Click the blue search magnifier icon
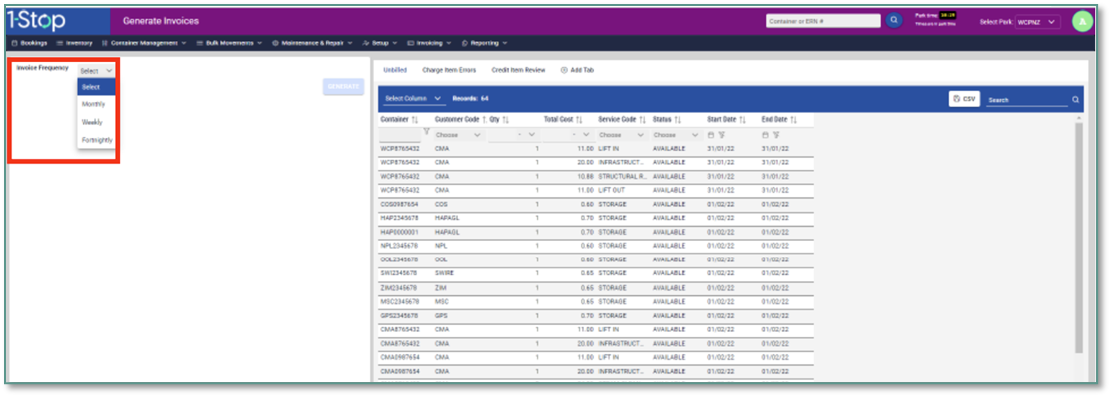This screenshot has width=1111, height=397. click(893, 21)
